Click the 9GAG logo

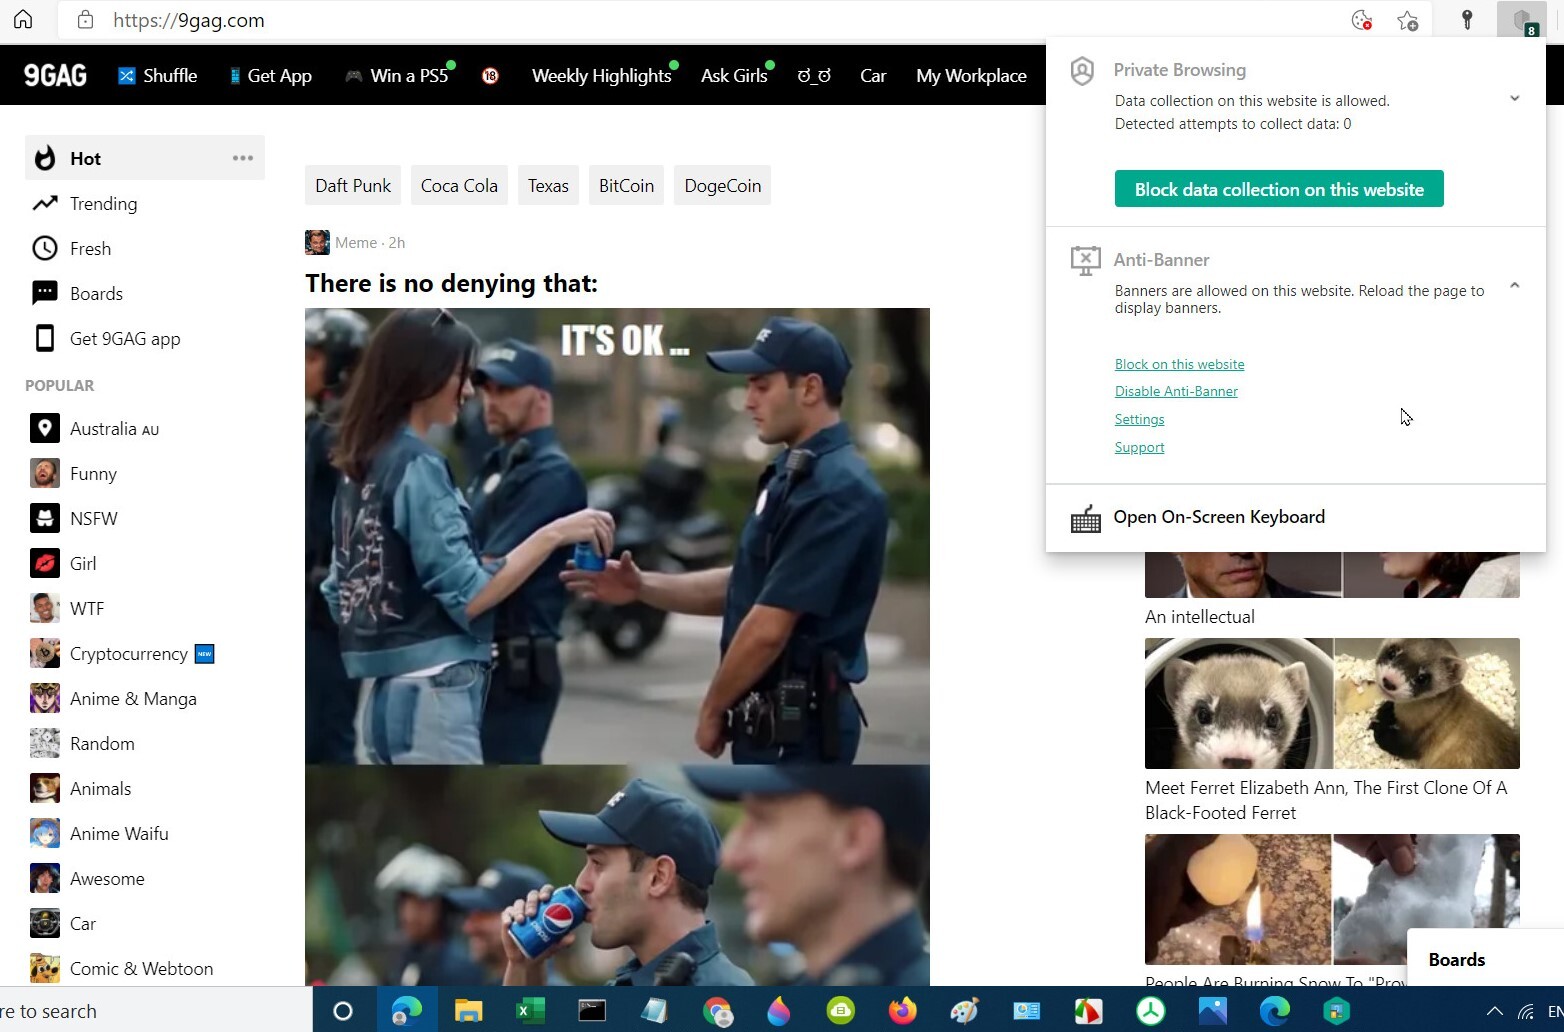[55, 76]
